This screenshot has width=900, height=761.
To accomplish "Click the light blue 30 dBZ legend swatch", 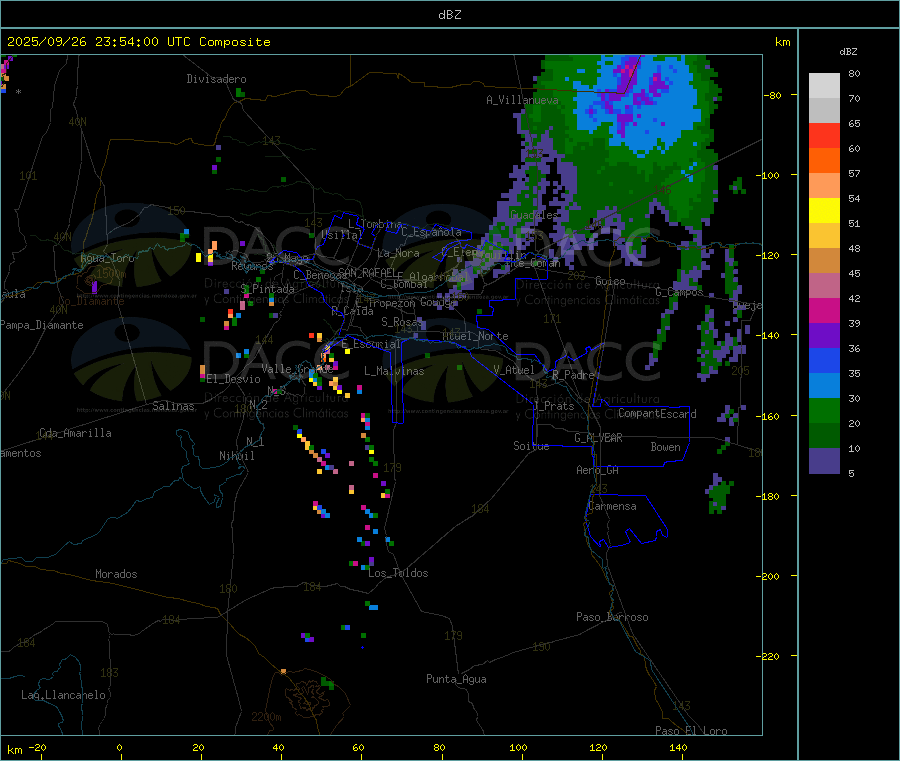I will pyautogui.click(x=824, y=386).
